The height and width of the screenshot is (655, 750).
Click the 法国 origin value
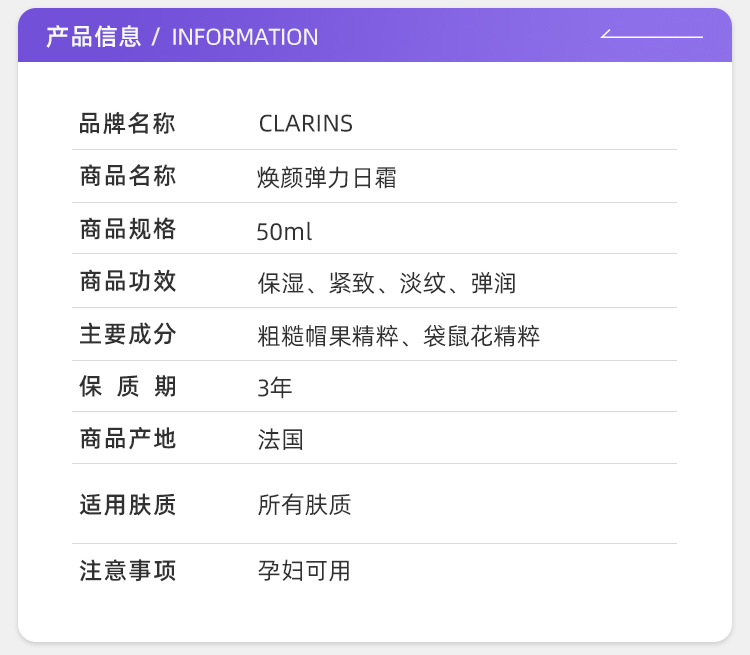pos(281,440)
